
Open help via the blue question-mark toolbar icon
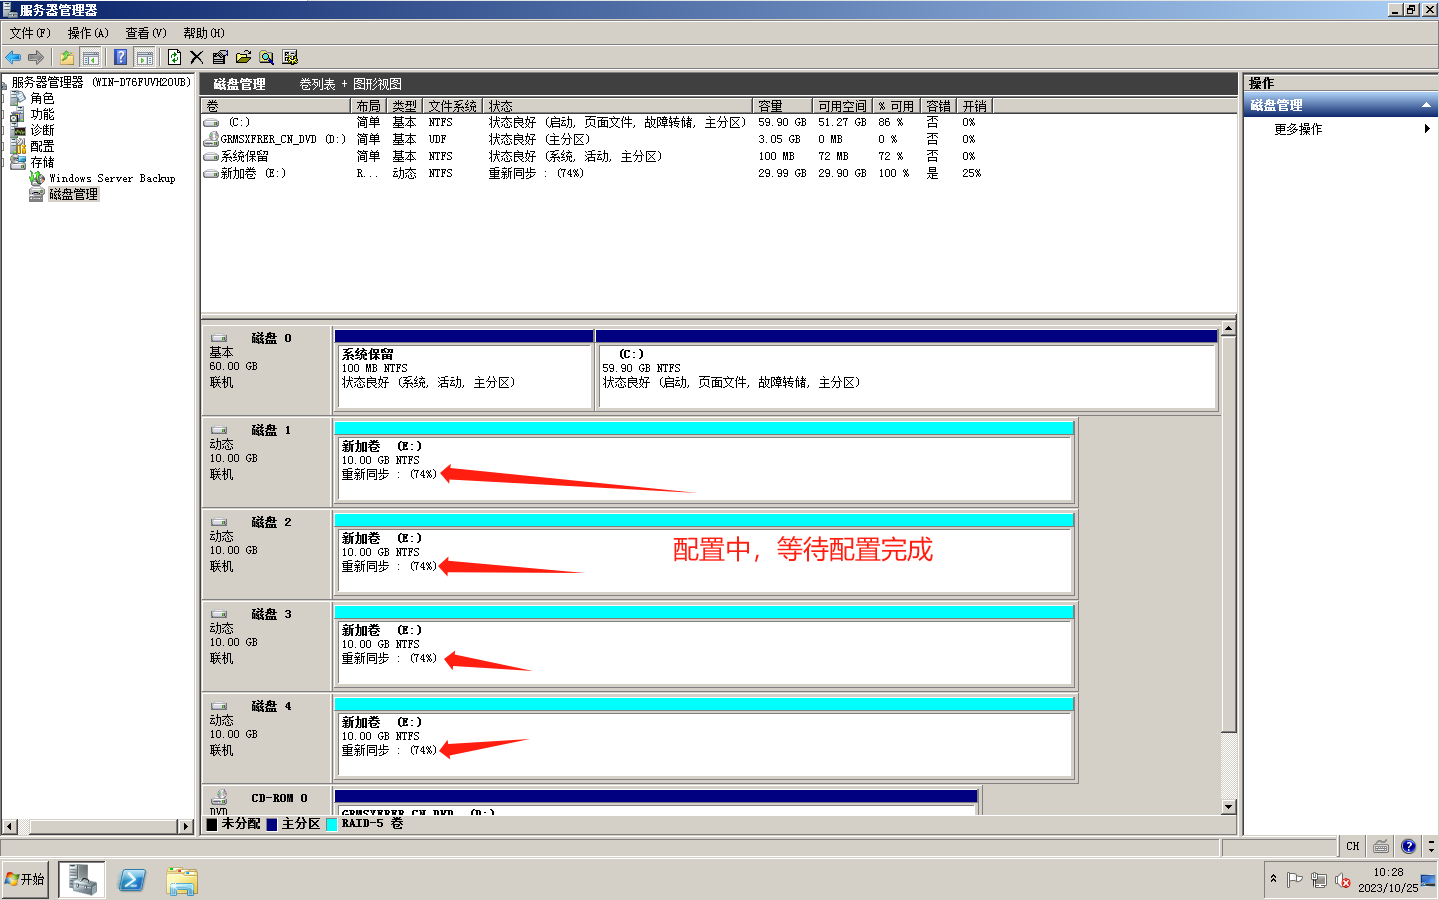[x=121, y=57]
